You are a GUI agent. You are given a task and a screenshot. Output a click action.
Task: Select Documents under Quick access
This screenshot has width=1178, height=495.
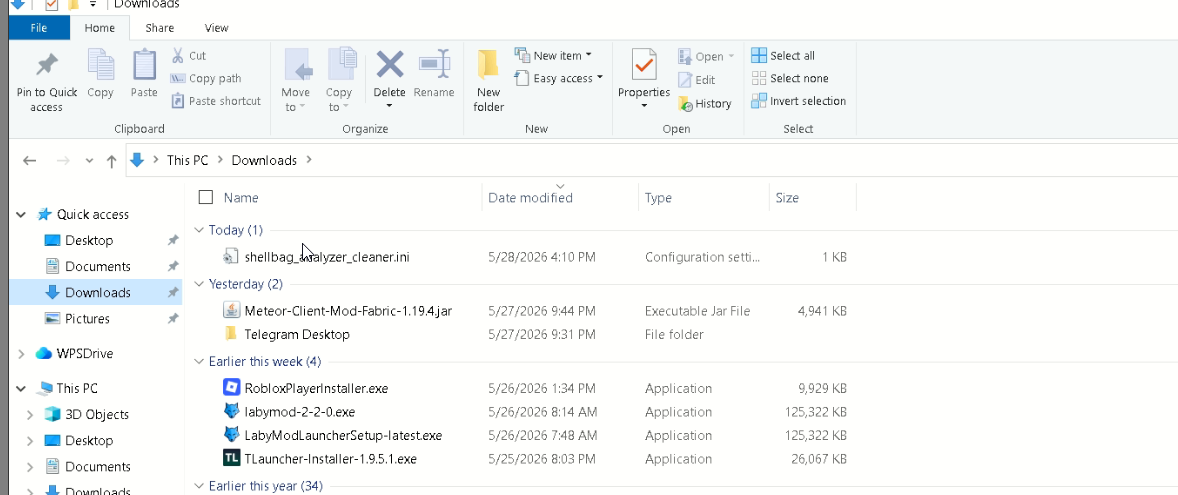pos(97,267)
